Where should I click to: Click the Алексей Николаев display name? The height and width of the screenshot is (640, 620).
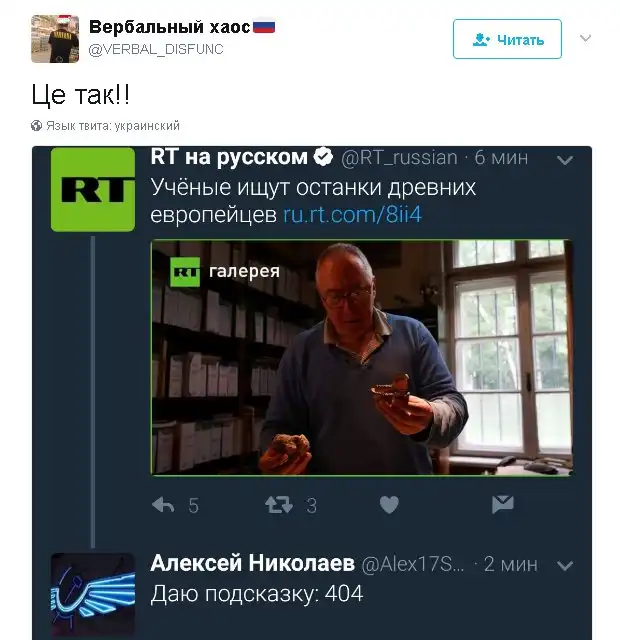pyautogui.click(x=253, y=563)
